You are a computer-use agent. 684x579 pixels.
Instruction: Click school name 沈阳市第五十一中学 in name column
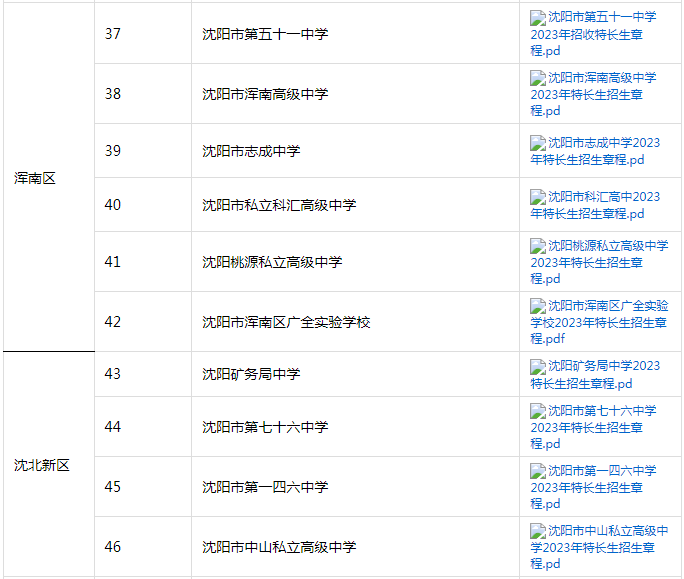(265, 34)
